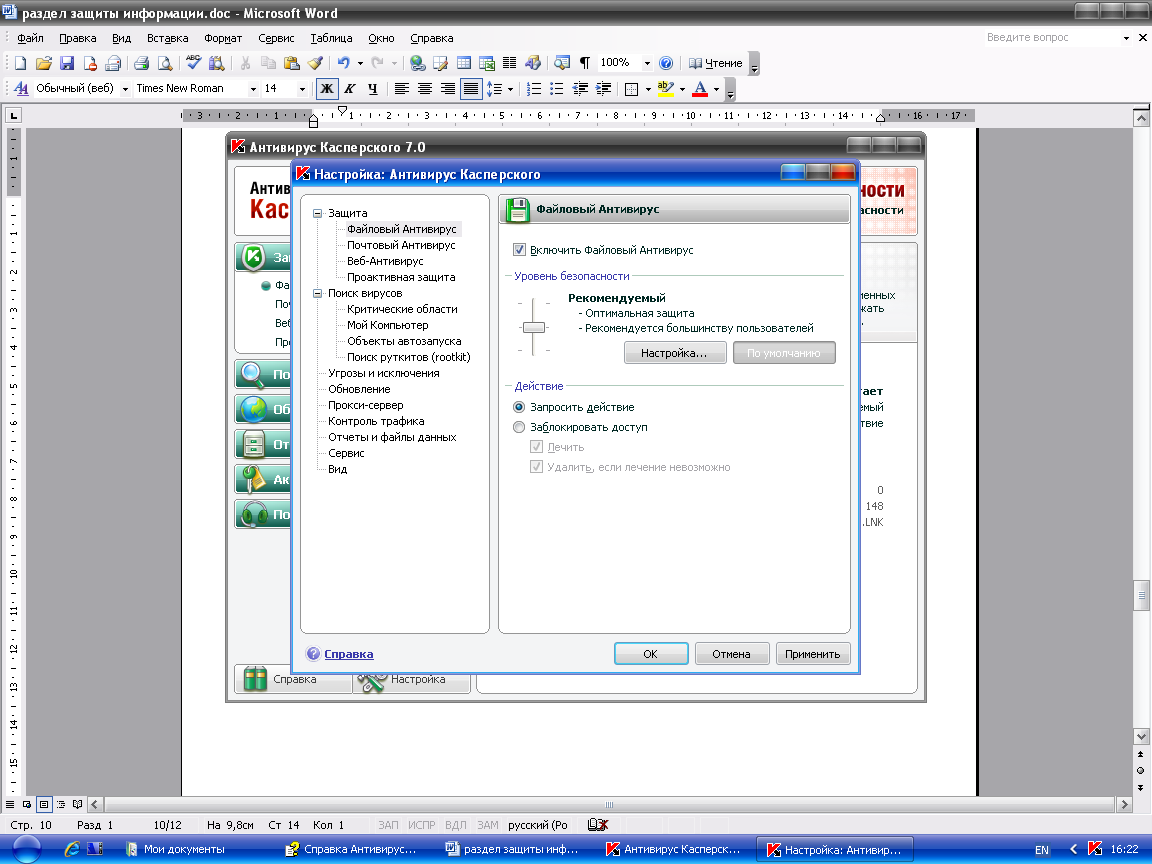Click the vertical scrollbar thumb in Word

(x=1141, y=595)
